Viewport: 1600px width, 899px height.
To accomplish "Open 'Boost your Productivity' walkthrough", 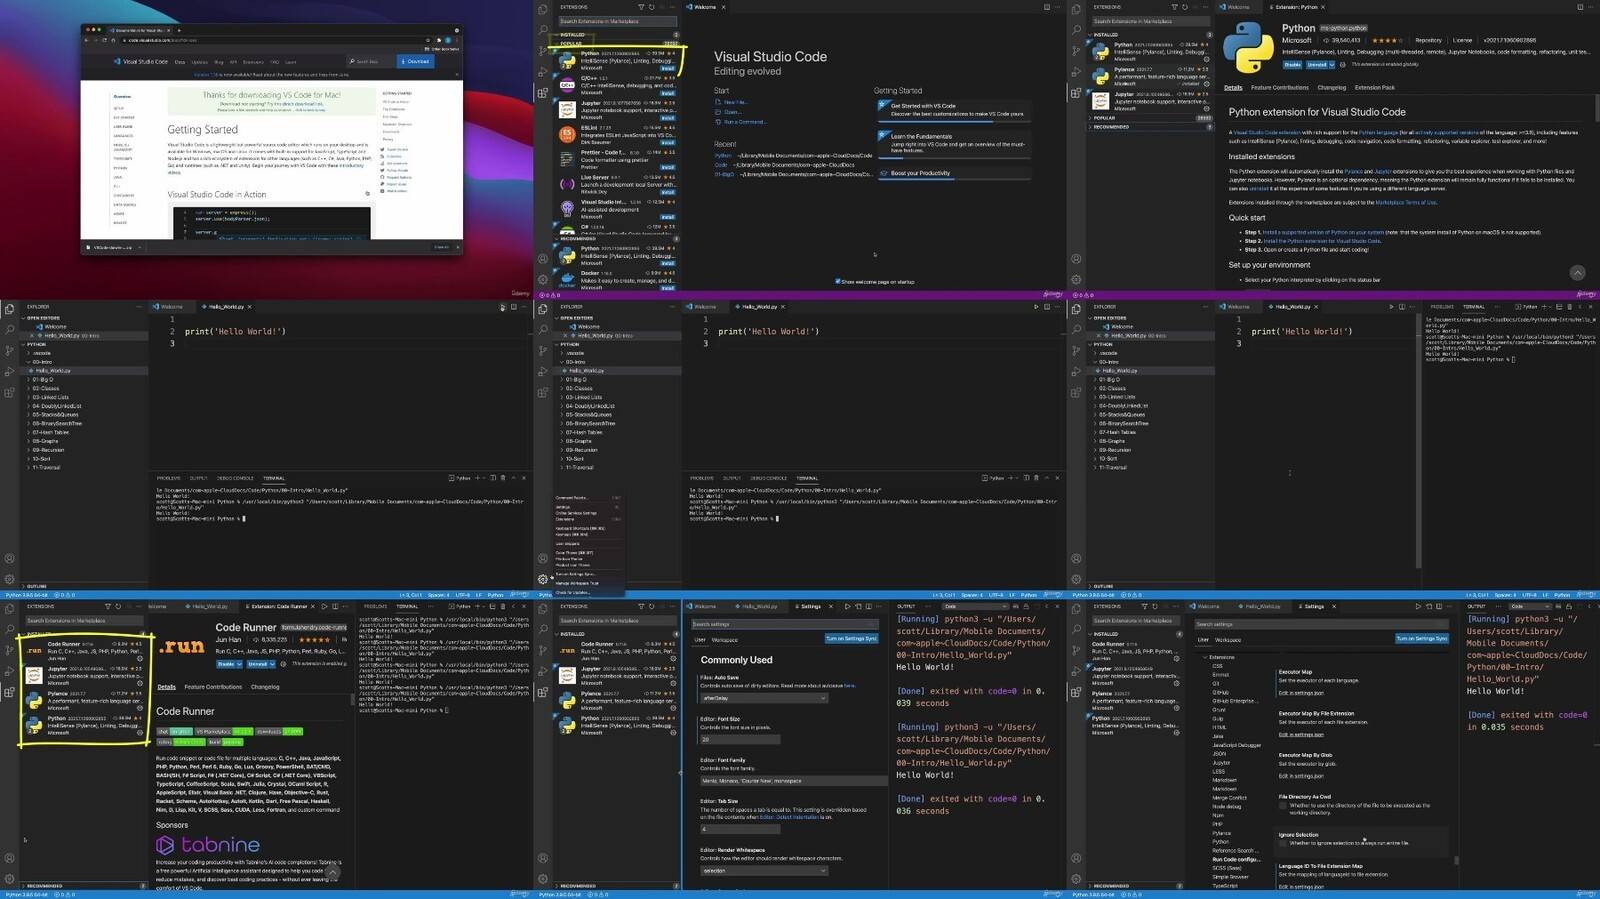I will coord(952,173).
